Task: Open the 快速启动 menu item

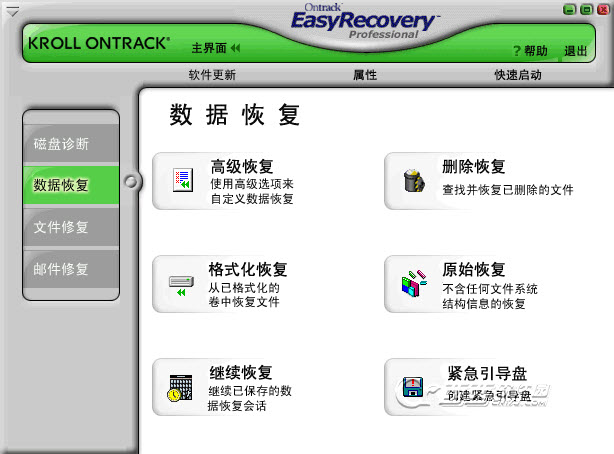Action: point(518,74)
